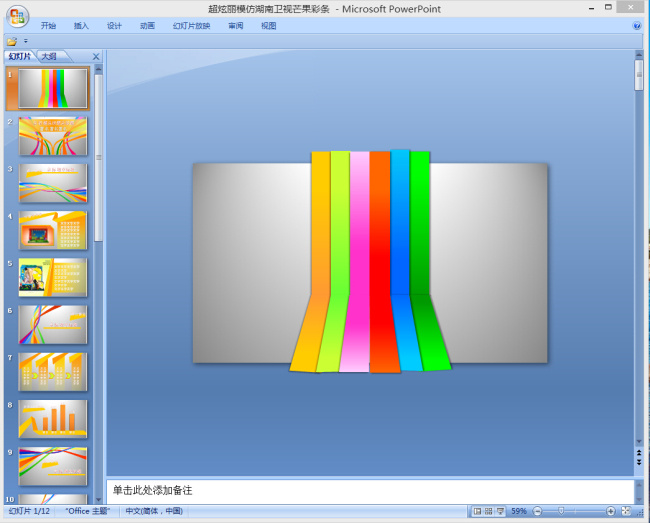Screen dimensions: 650x523
Task: Click thumbnail pane scroll-down arrow
Action: [x=98, y=500]
